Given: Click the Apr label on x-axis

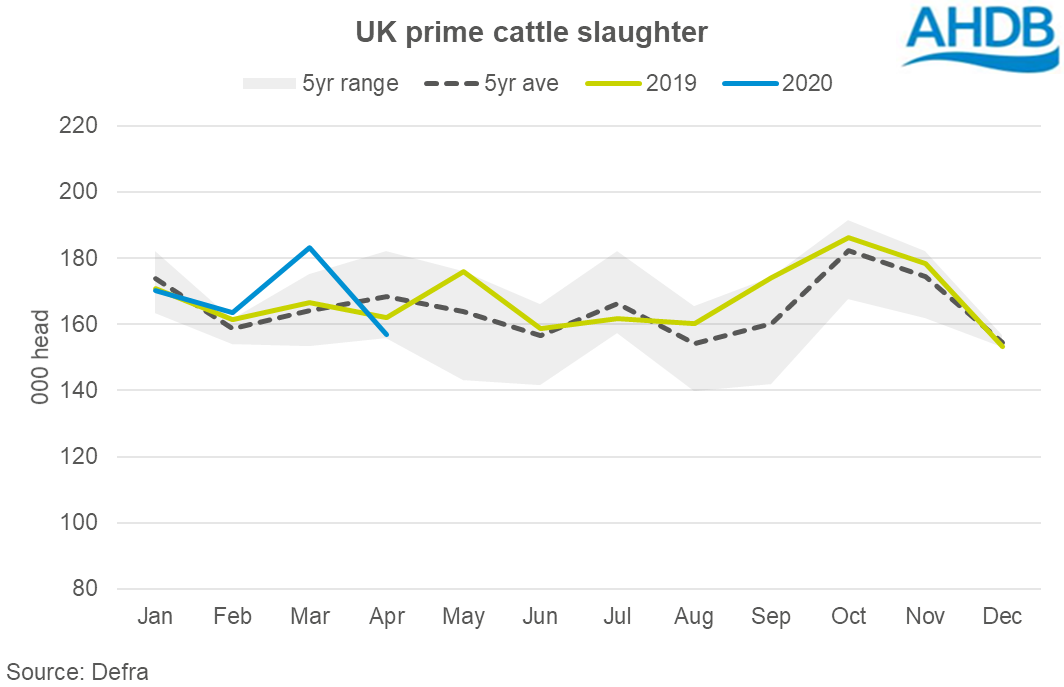Looking at the screenshot, I should 387,616.
